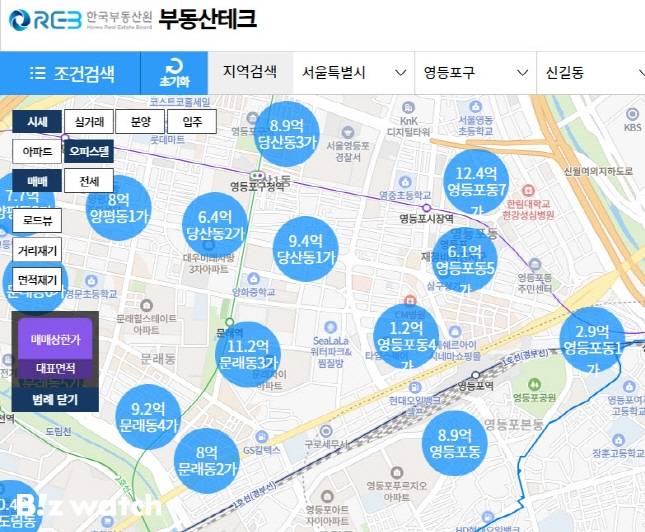The height and width of the screenshot is (532, 645).
Task: Click the SeaLaLa 워터파크 icon
Action: pyautogui.click(x=330, y=328)
